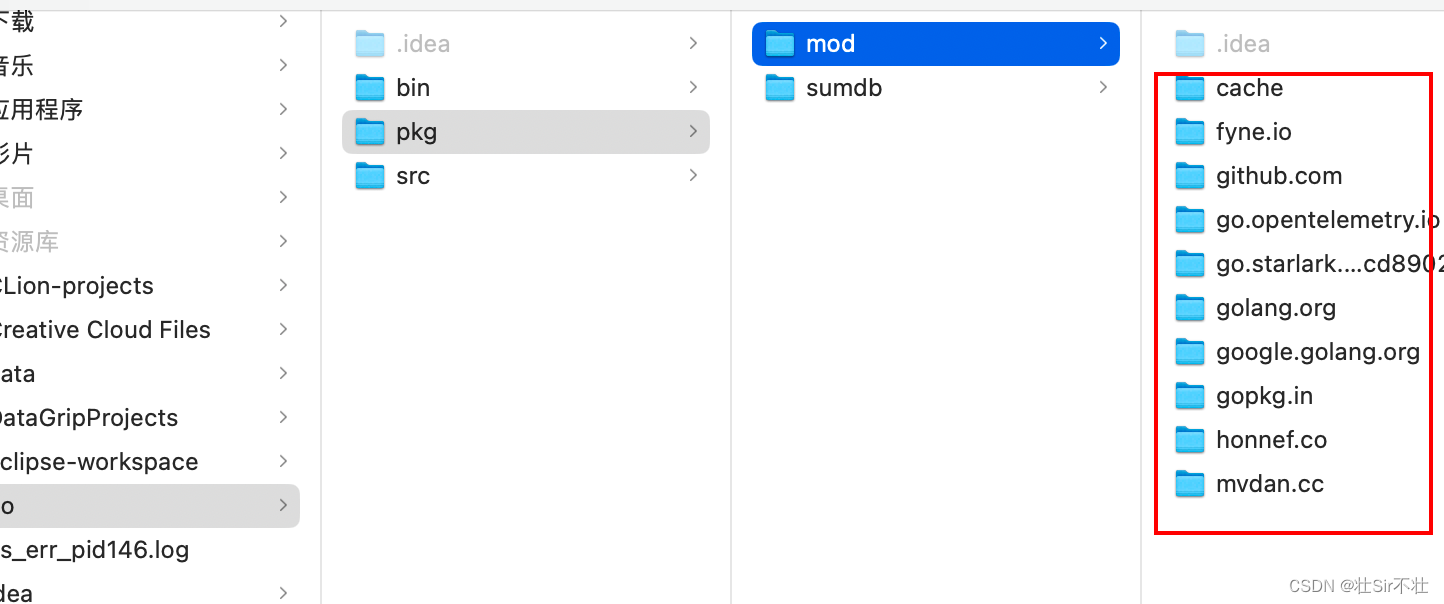Expand the CLion-projects disclosure arrow
Screen dimensions: 1444x604
[x=283, y=285]
